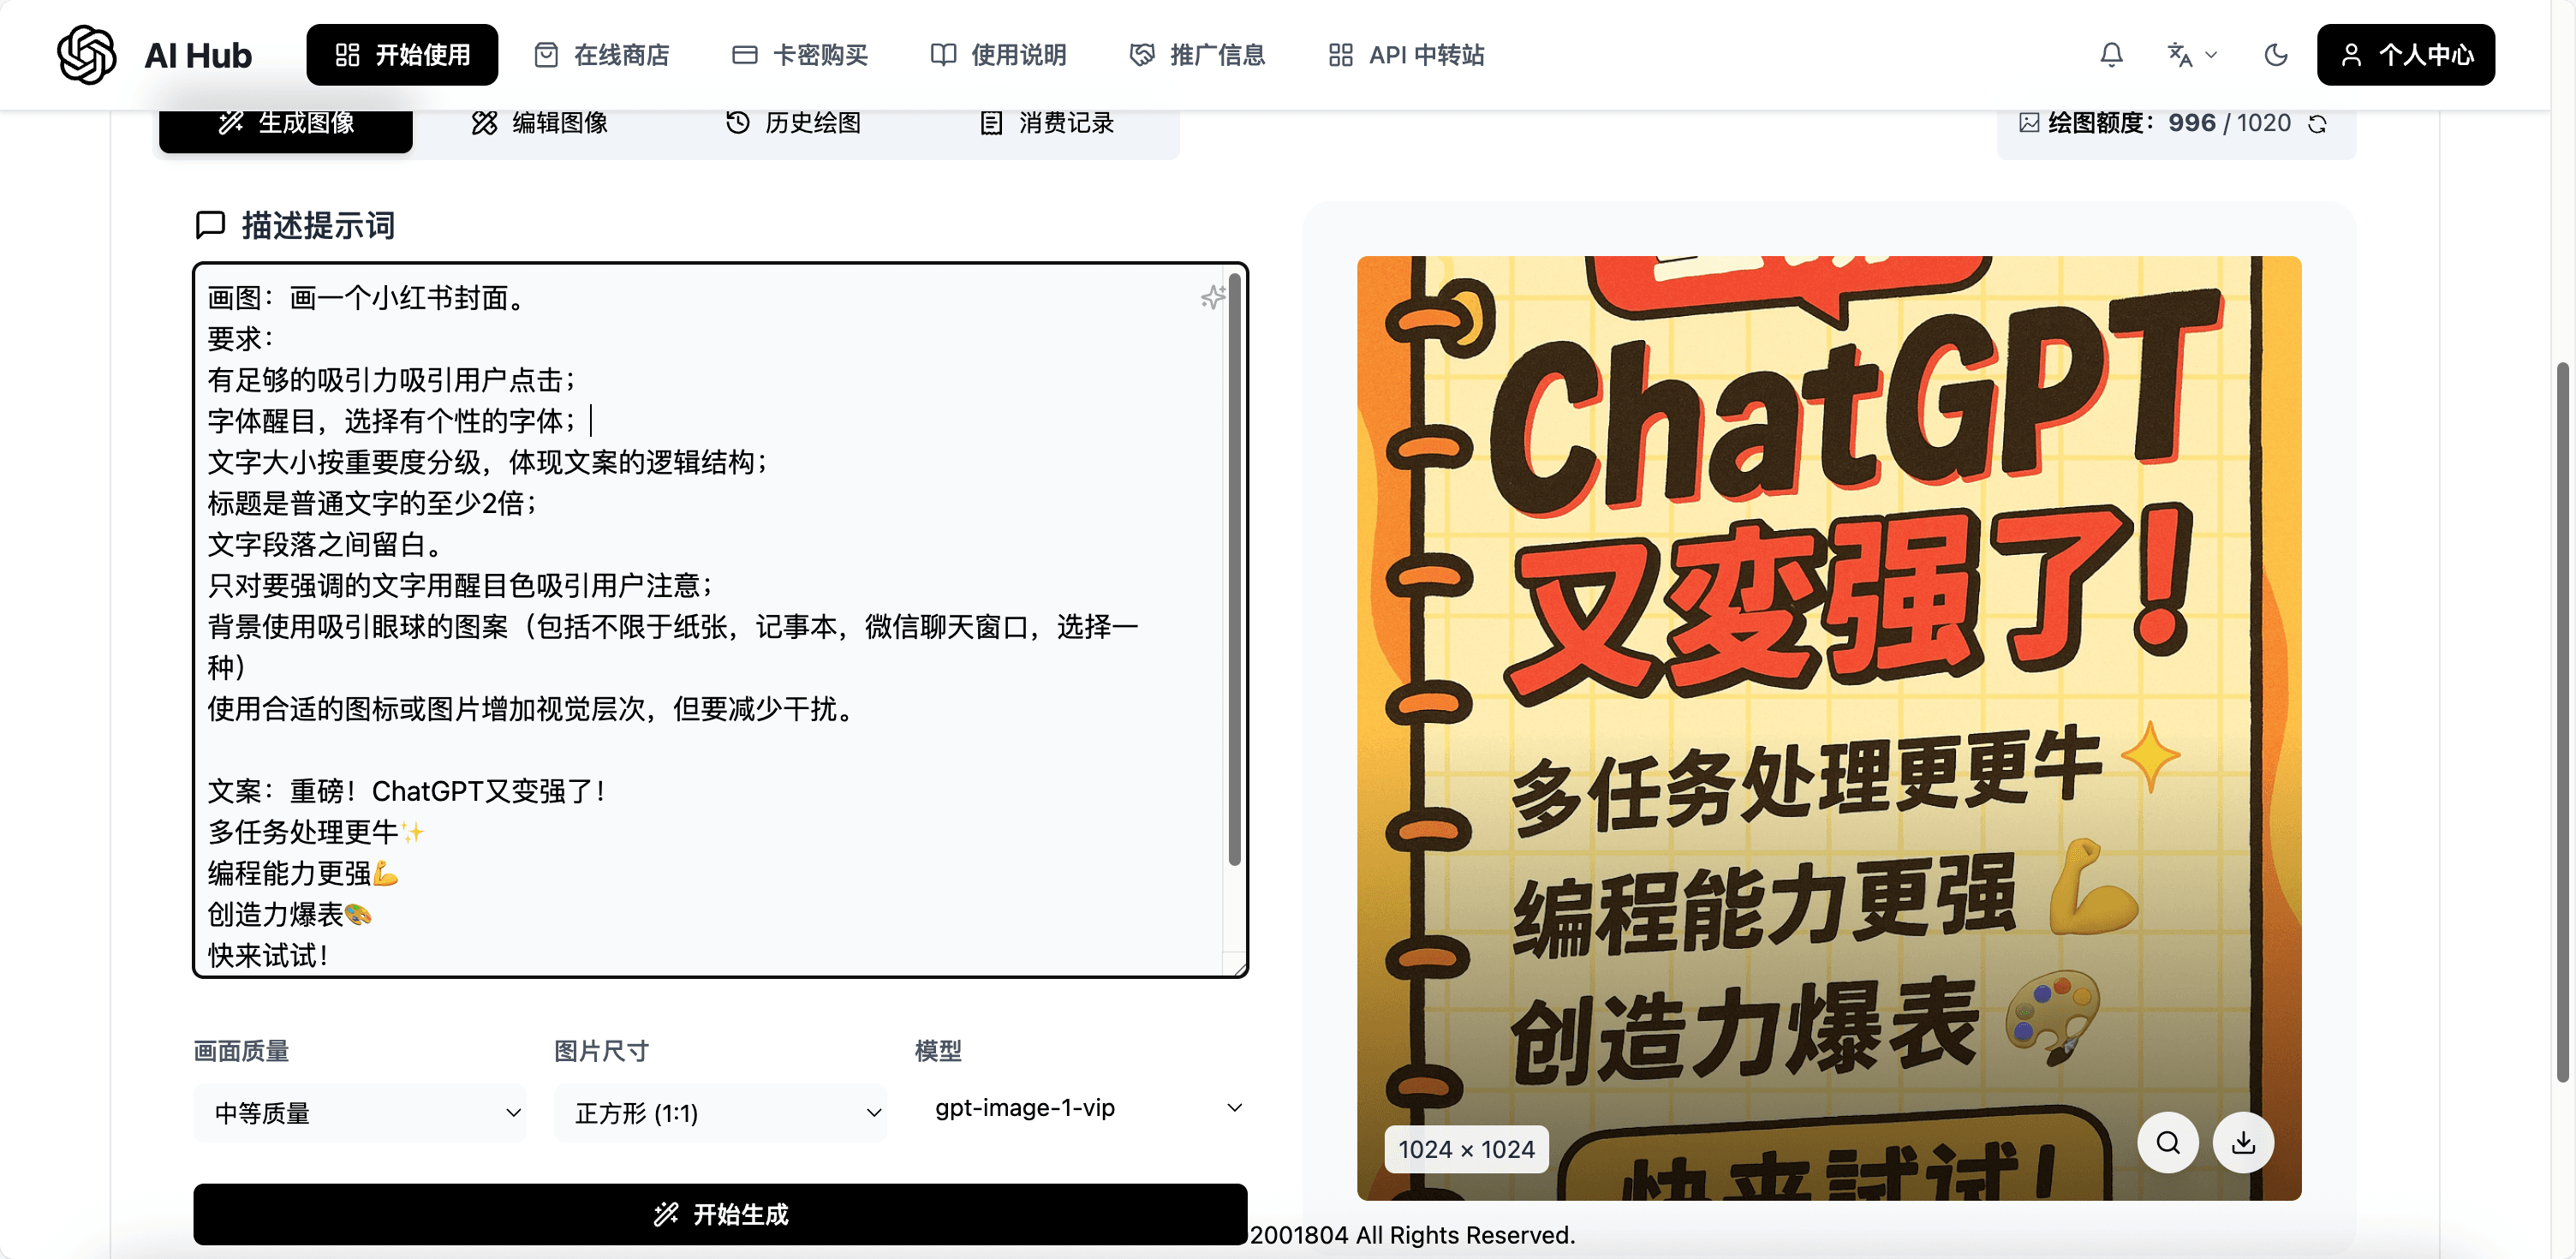Click the AI Hub OpenAI logo
Screen dimensions: 2576x1259
(x=86, y=55)
